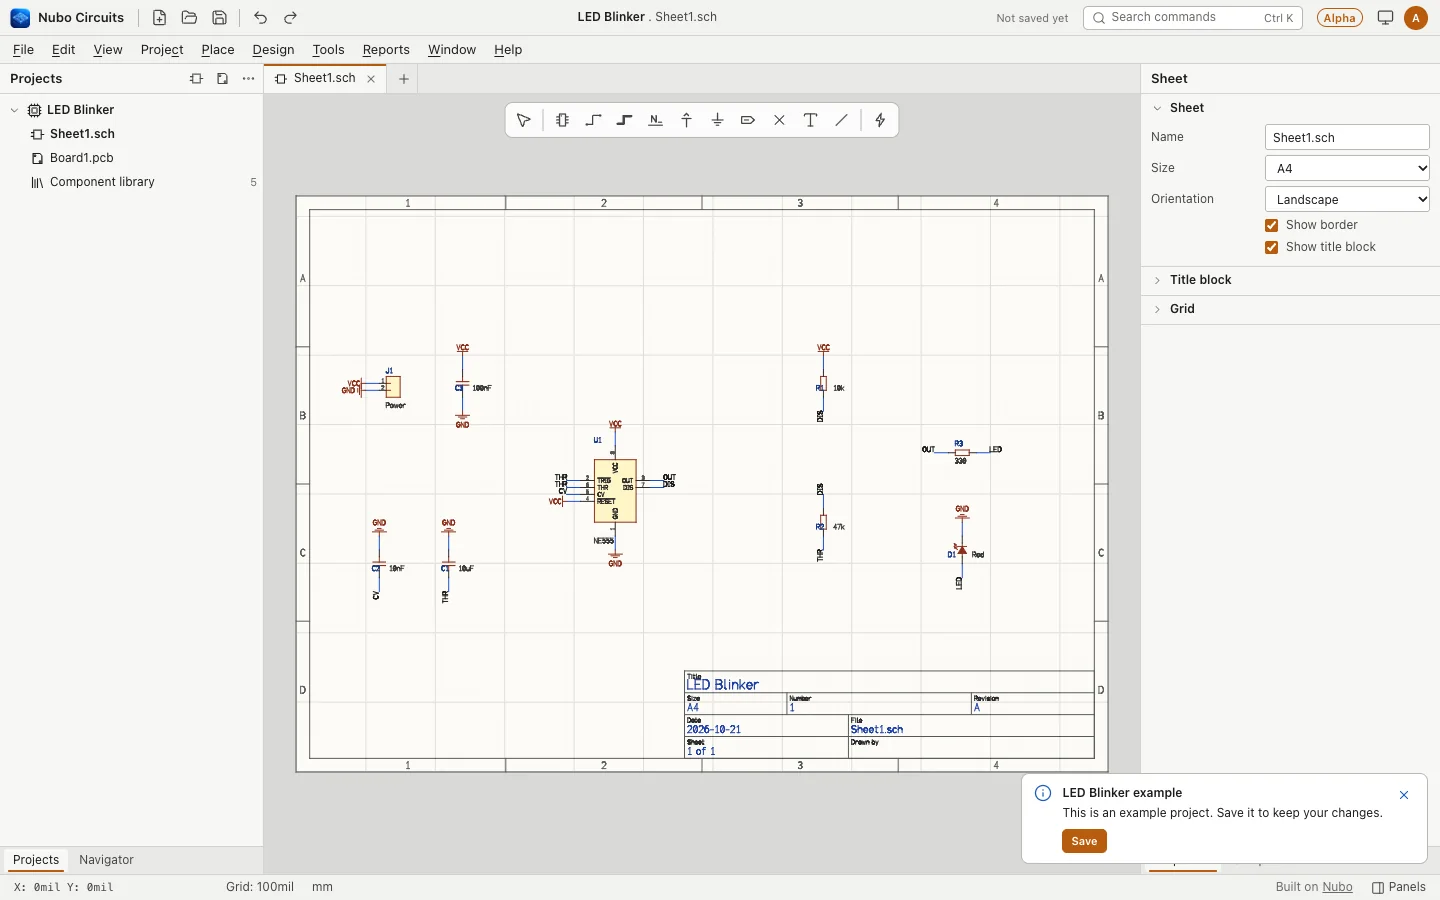Click the Search commands box

pos(1192,18)
